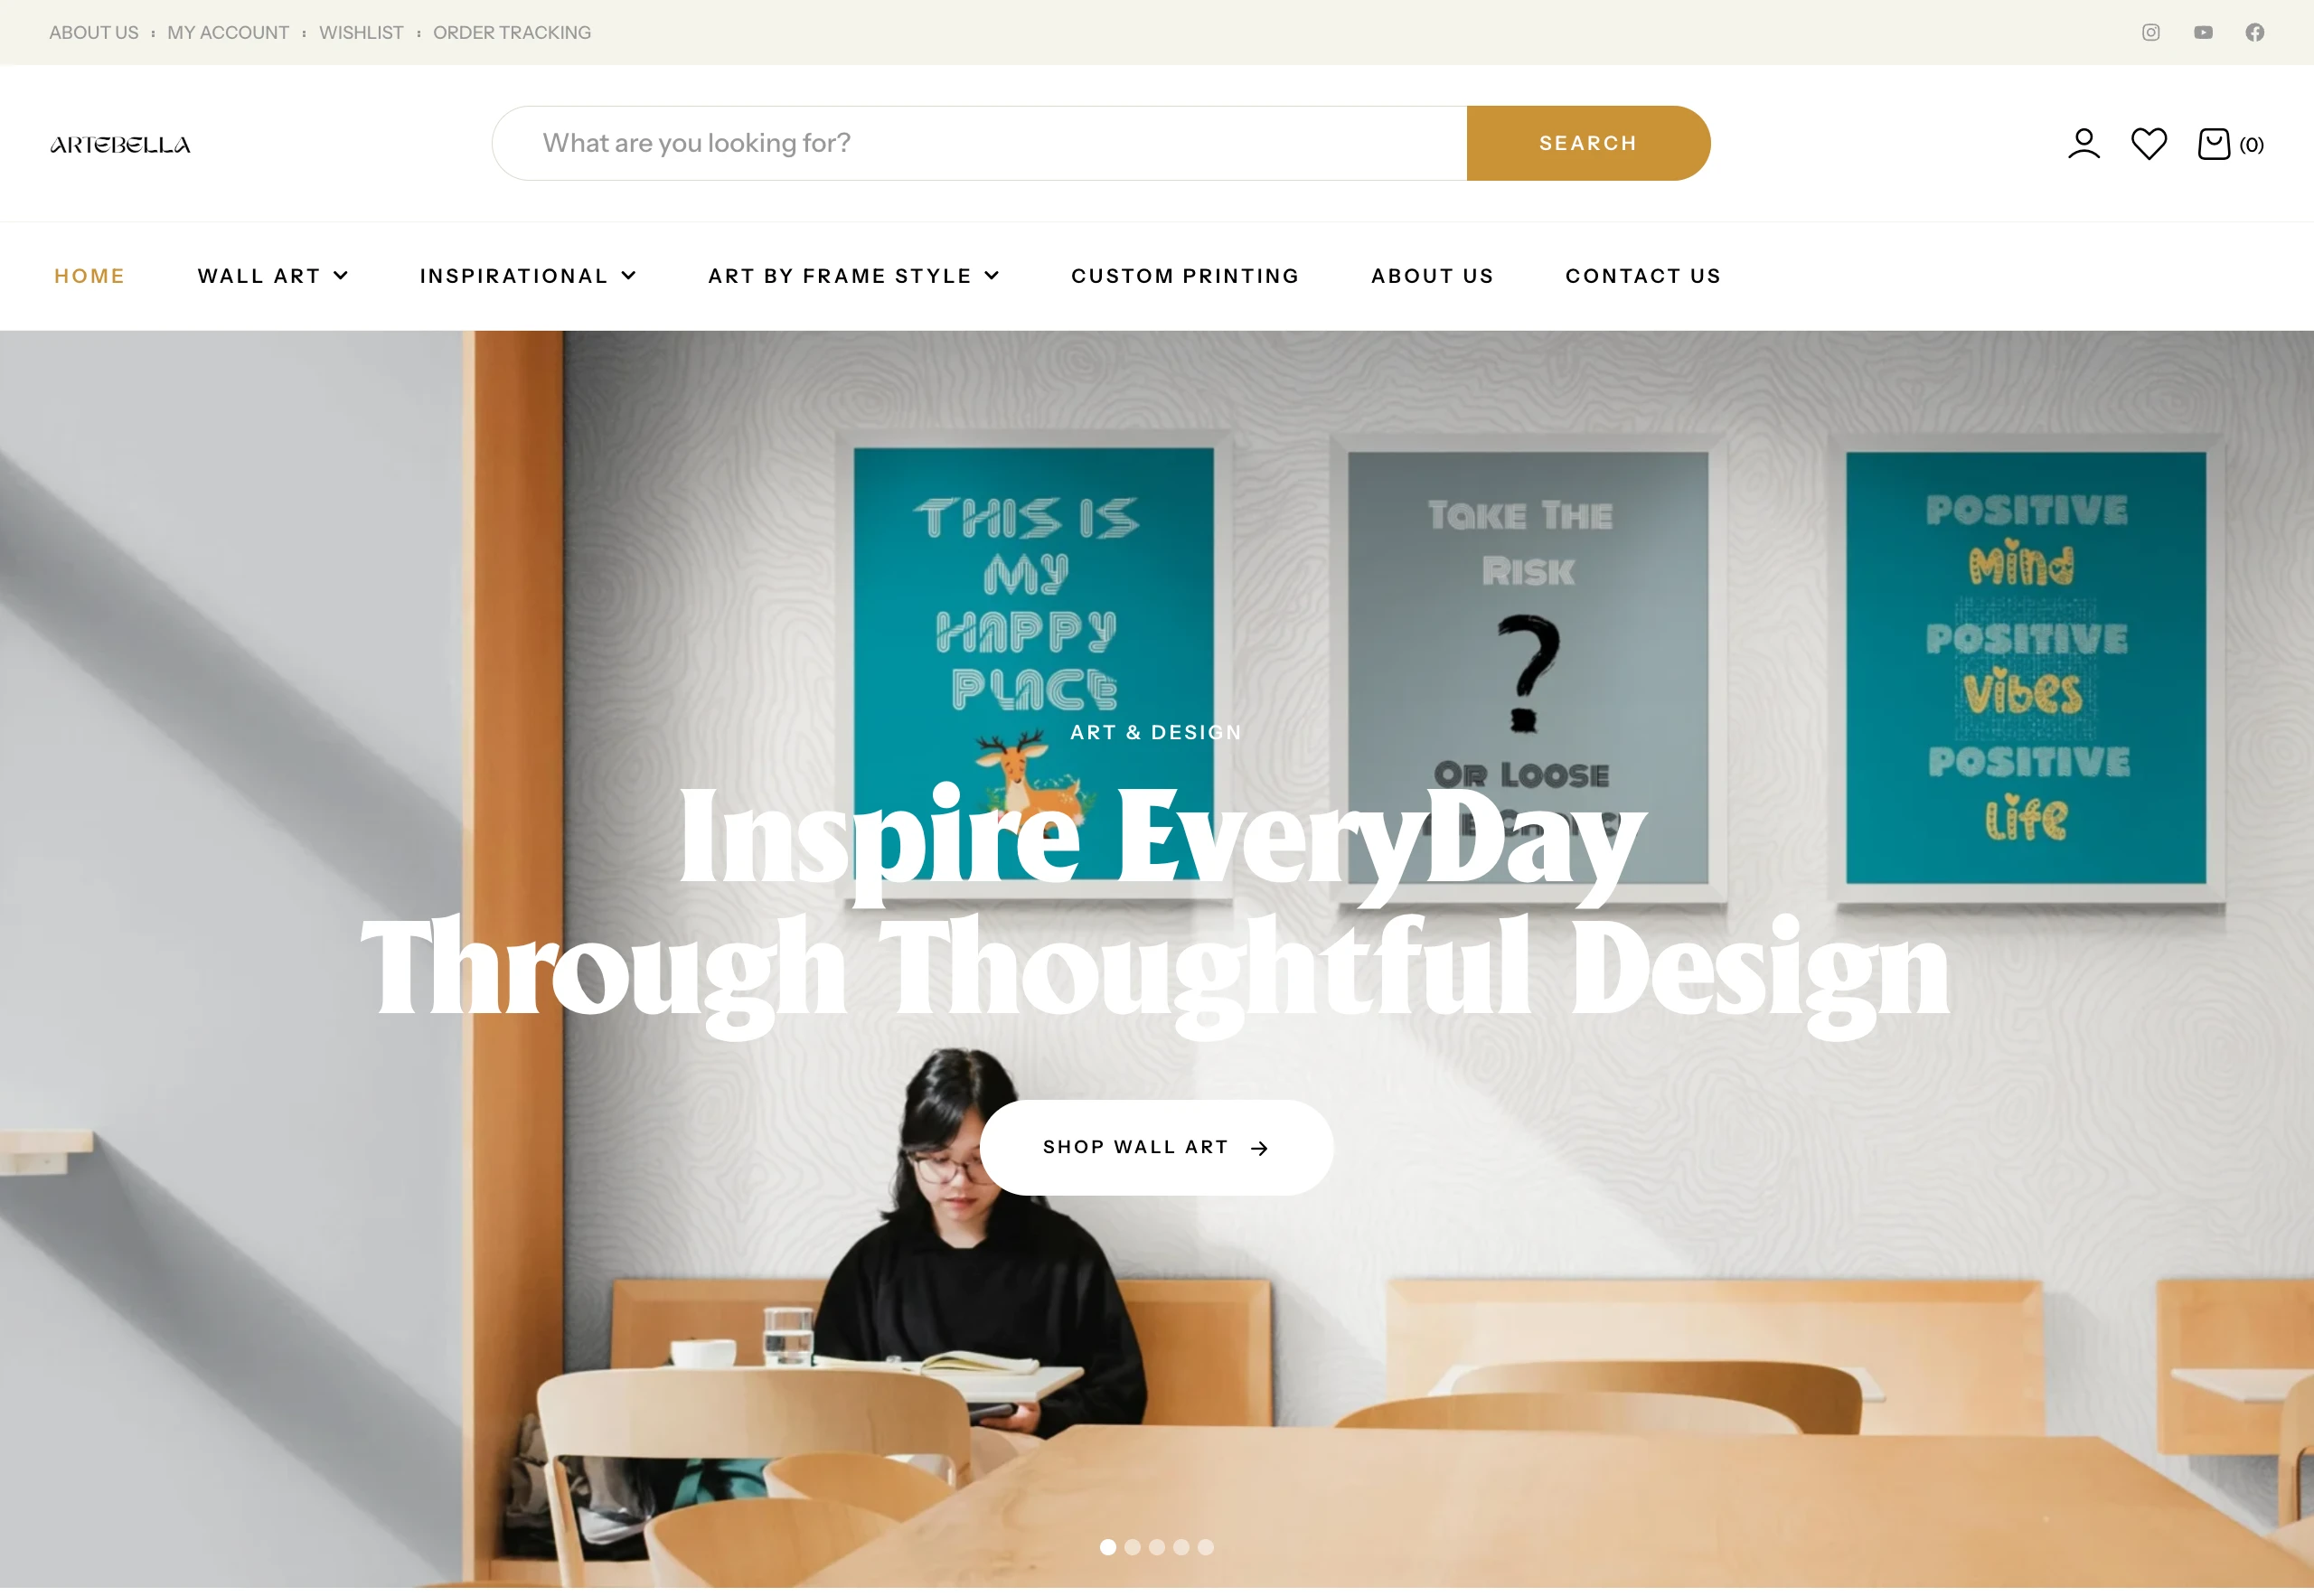Select the first carousel slide dot
Screen dimensions: 2314x1596
click(x=1108, y=1547)
